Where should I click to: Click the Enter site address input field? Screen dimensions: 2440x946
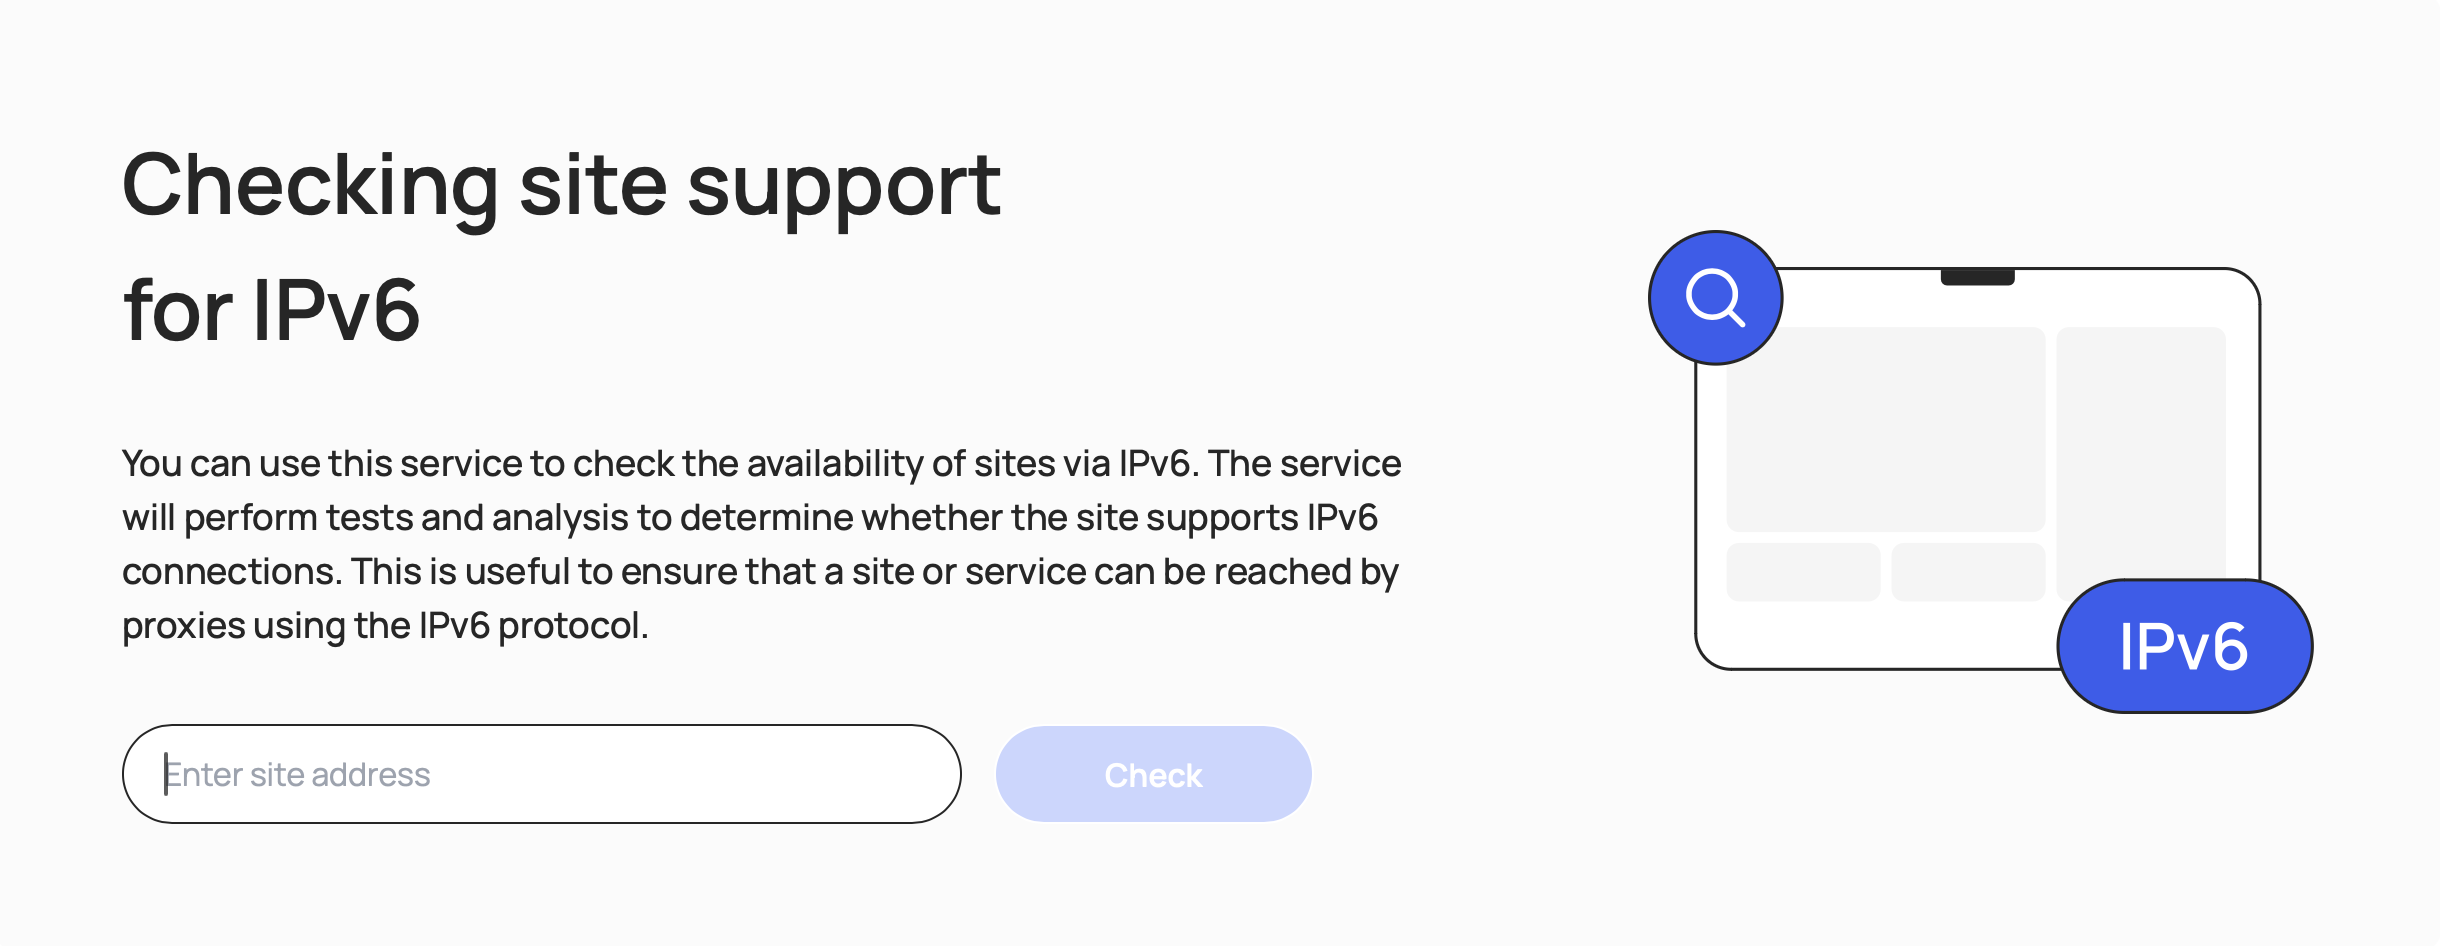click(541, 774)
